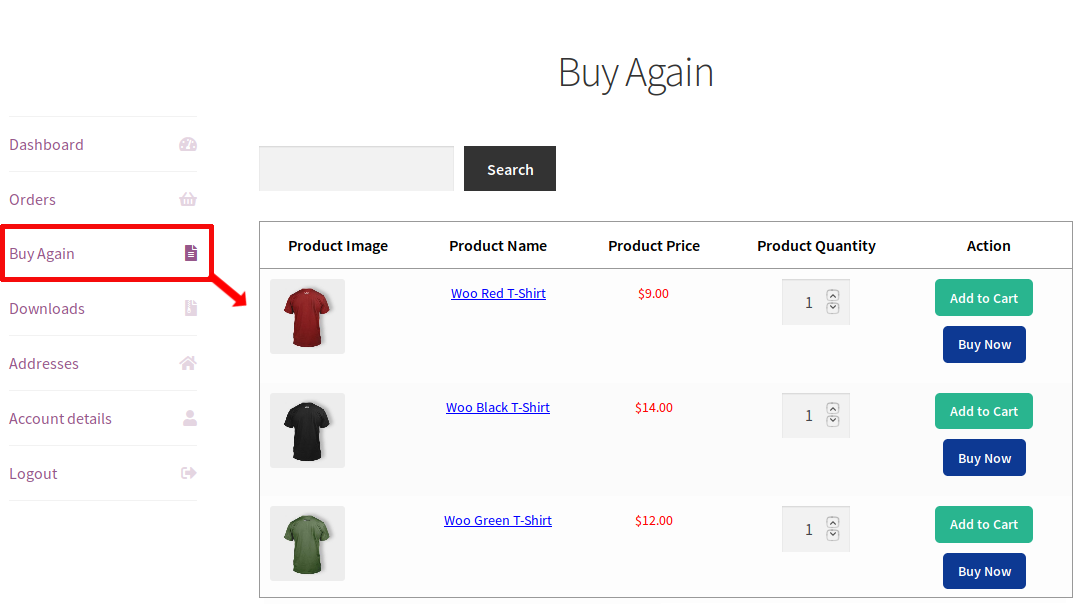
Task: Click the Downloads file icon
Action: coord(189,308)
